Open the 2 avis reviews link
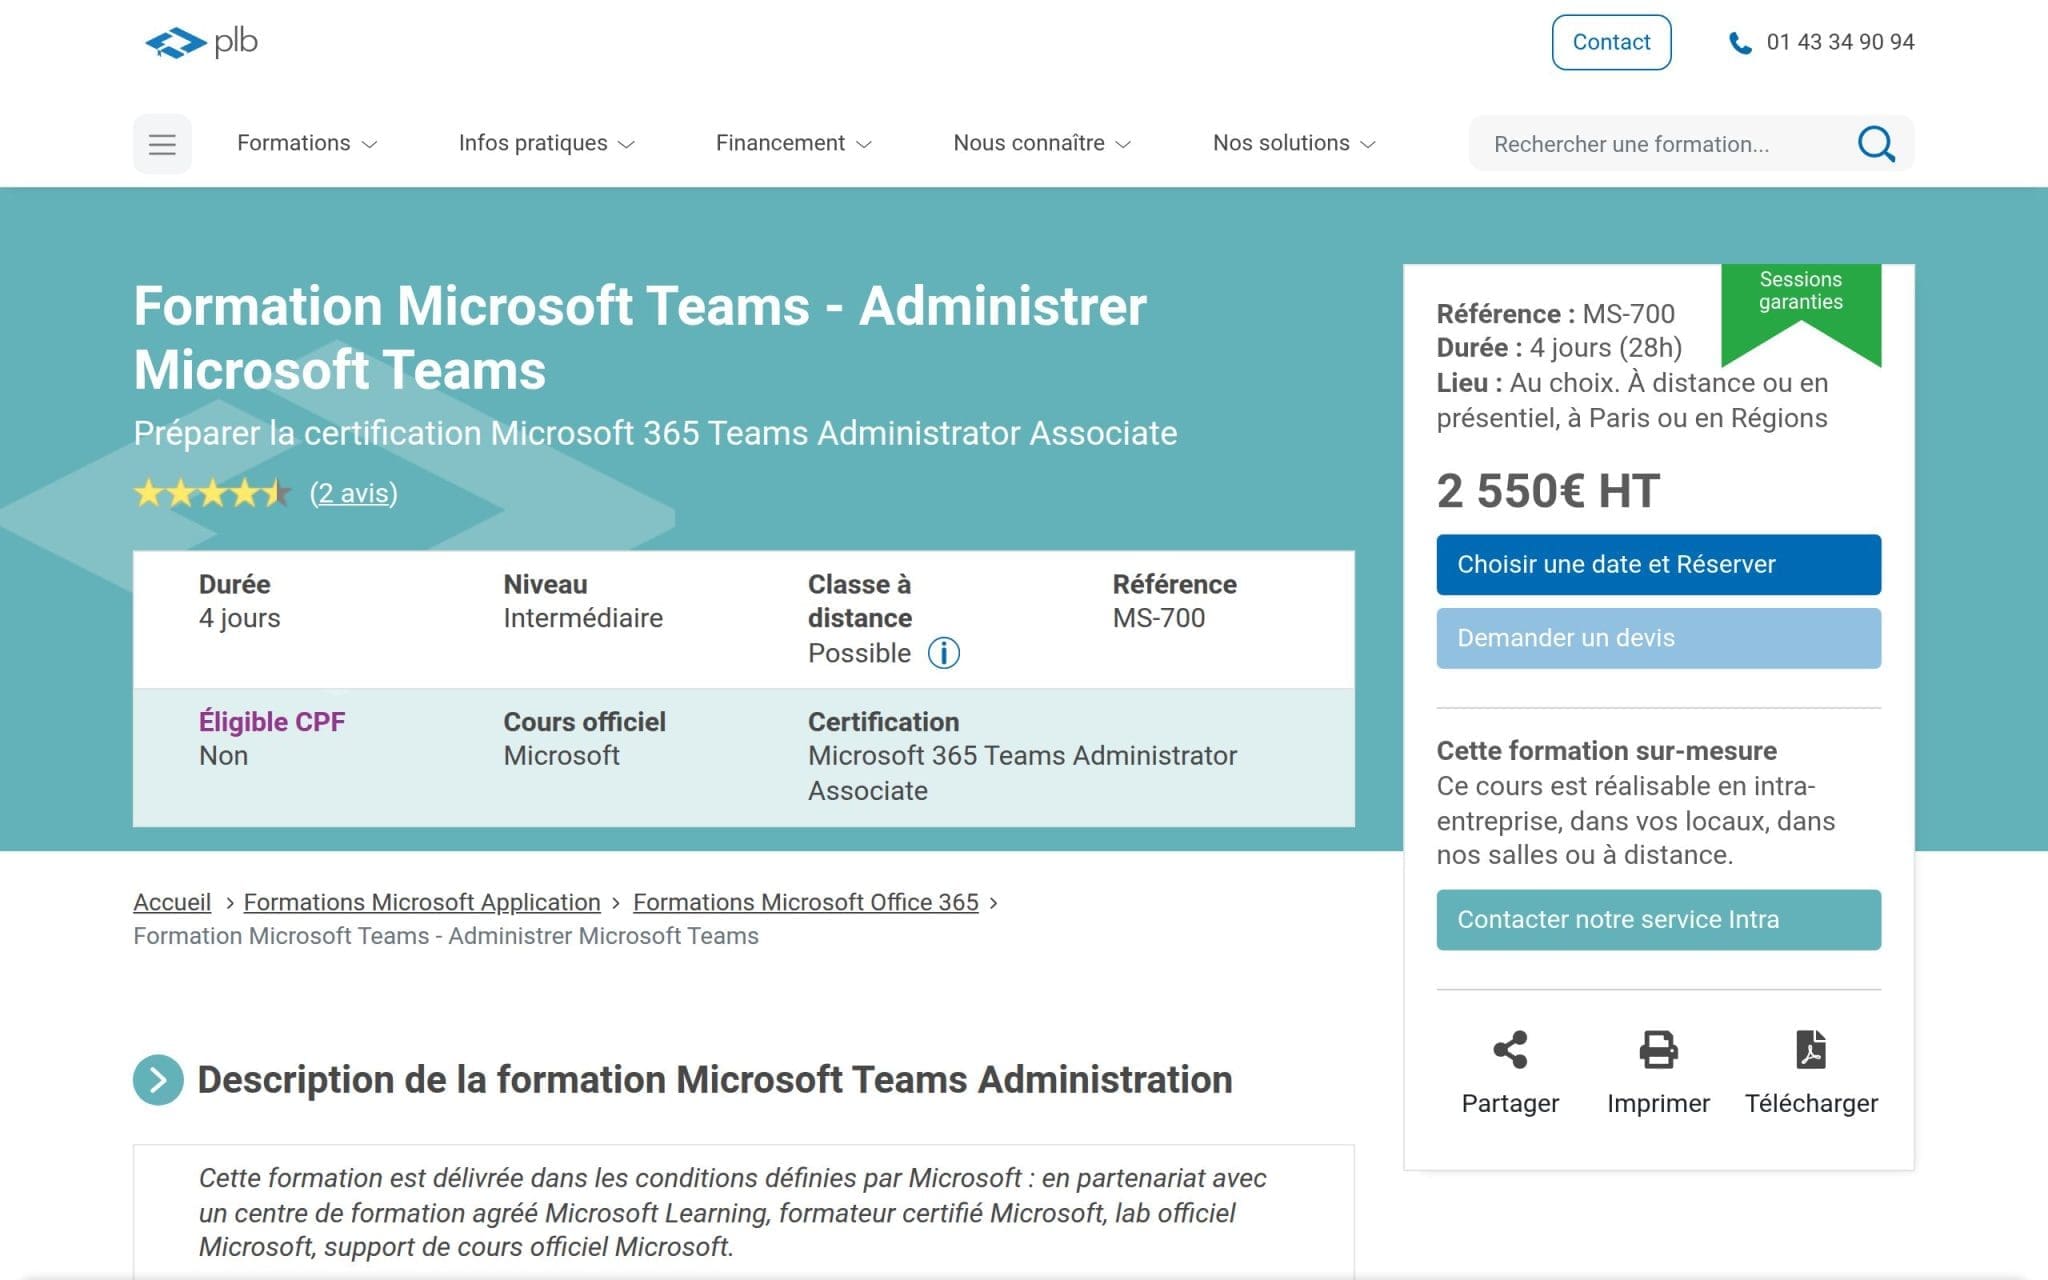 tap(354, 493)
